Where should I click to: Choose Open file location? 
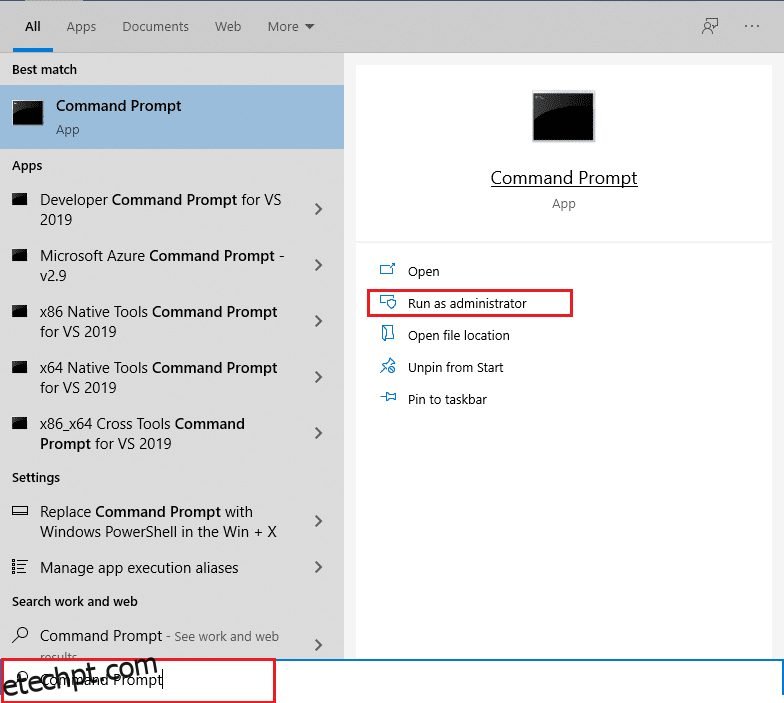pyautogui.click(x=458, y=336)
